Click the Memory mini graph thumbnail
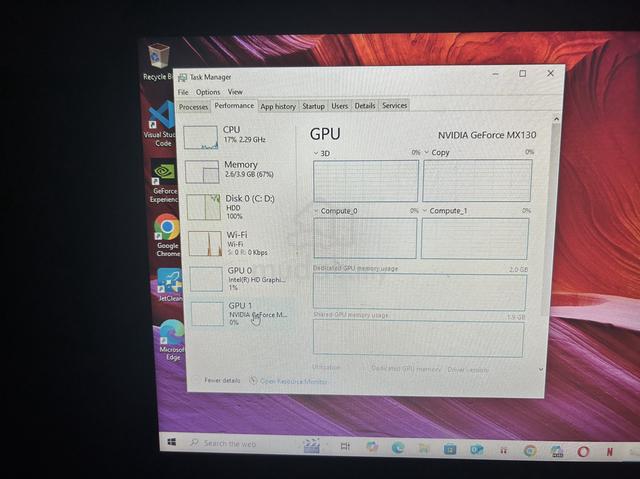Image resolution: width=640 pixels, height=479 pixels. (x=202, y=172)
